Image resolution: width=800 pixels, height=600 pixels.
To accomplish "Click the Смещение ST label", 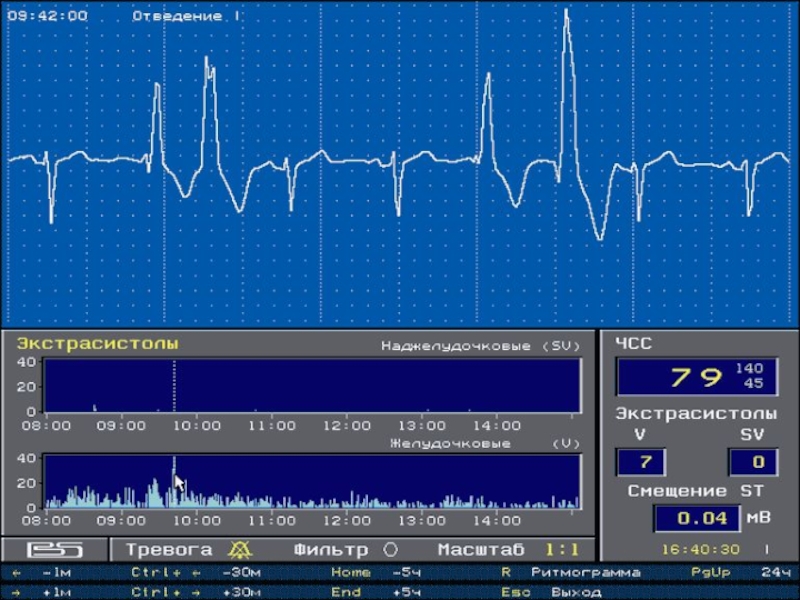I will click(695, 491).
